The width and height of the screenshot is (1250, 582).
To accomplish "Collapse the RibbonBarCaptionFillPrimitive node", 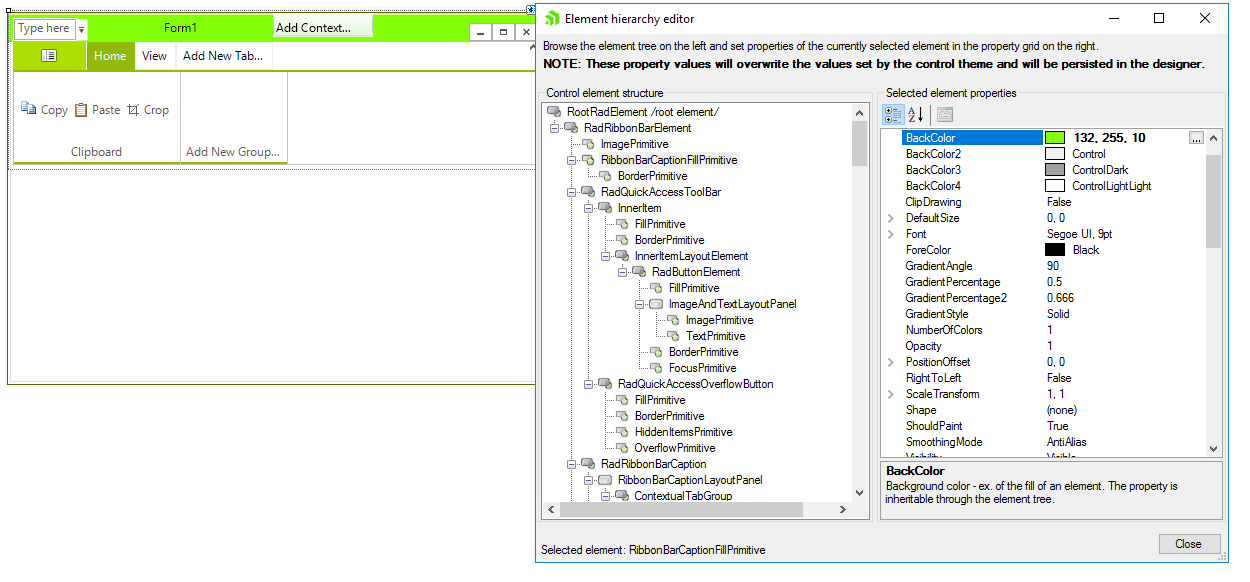I will (571, 160).
